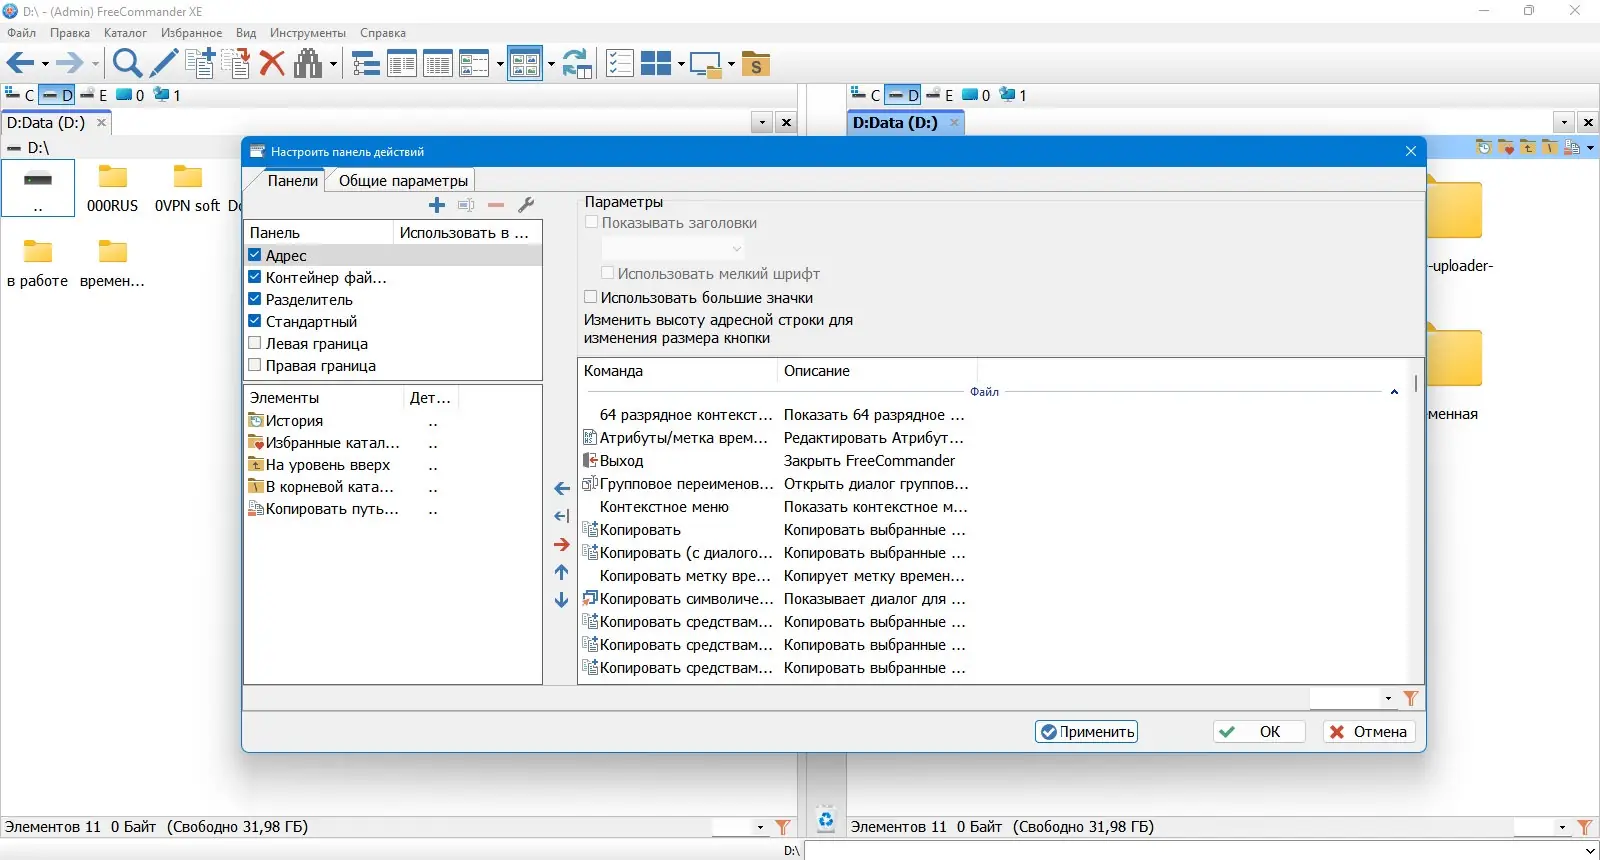
Task: Click the blue move-down arrow icon
Action: coord(562,600)
